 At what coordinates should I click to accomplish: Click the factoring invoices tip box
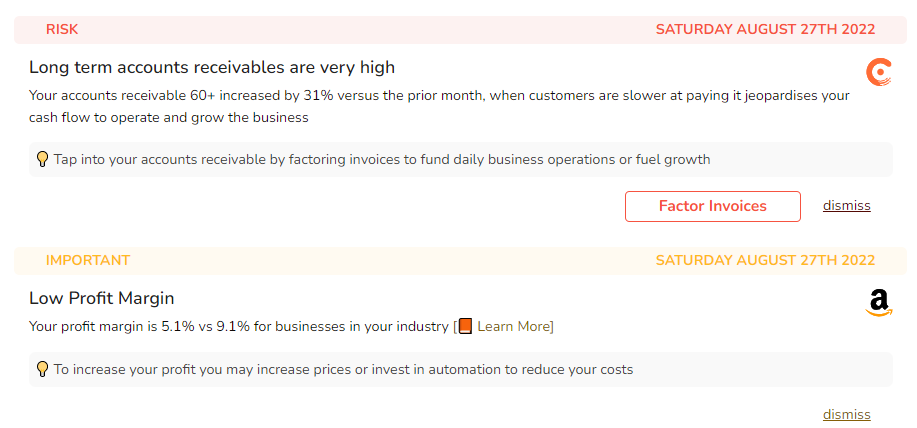(x=461, y=159)
